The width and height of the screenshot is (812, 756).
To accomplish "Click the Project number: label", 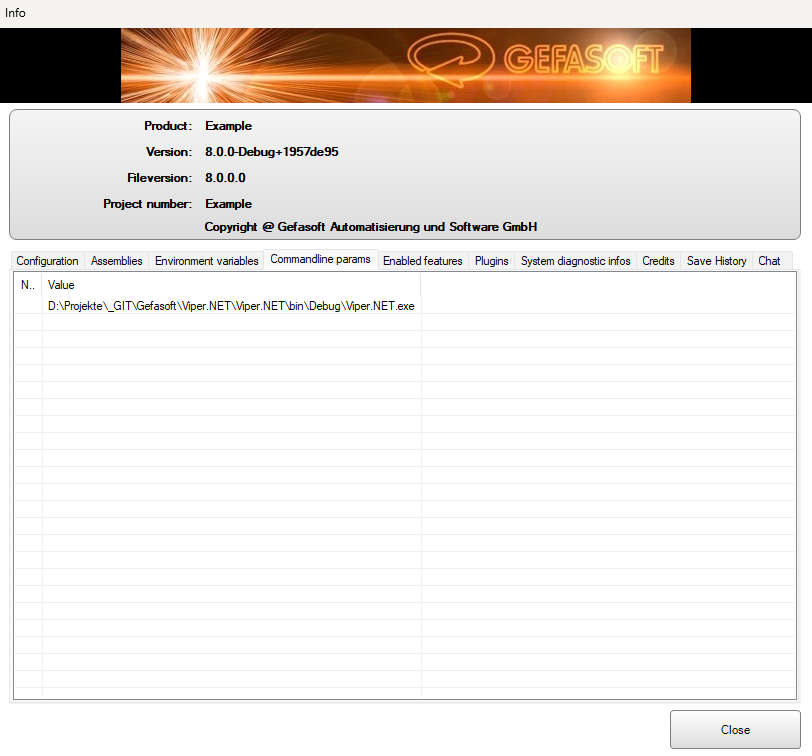I will point(148,203).
